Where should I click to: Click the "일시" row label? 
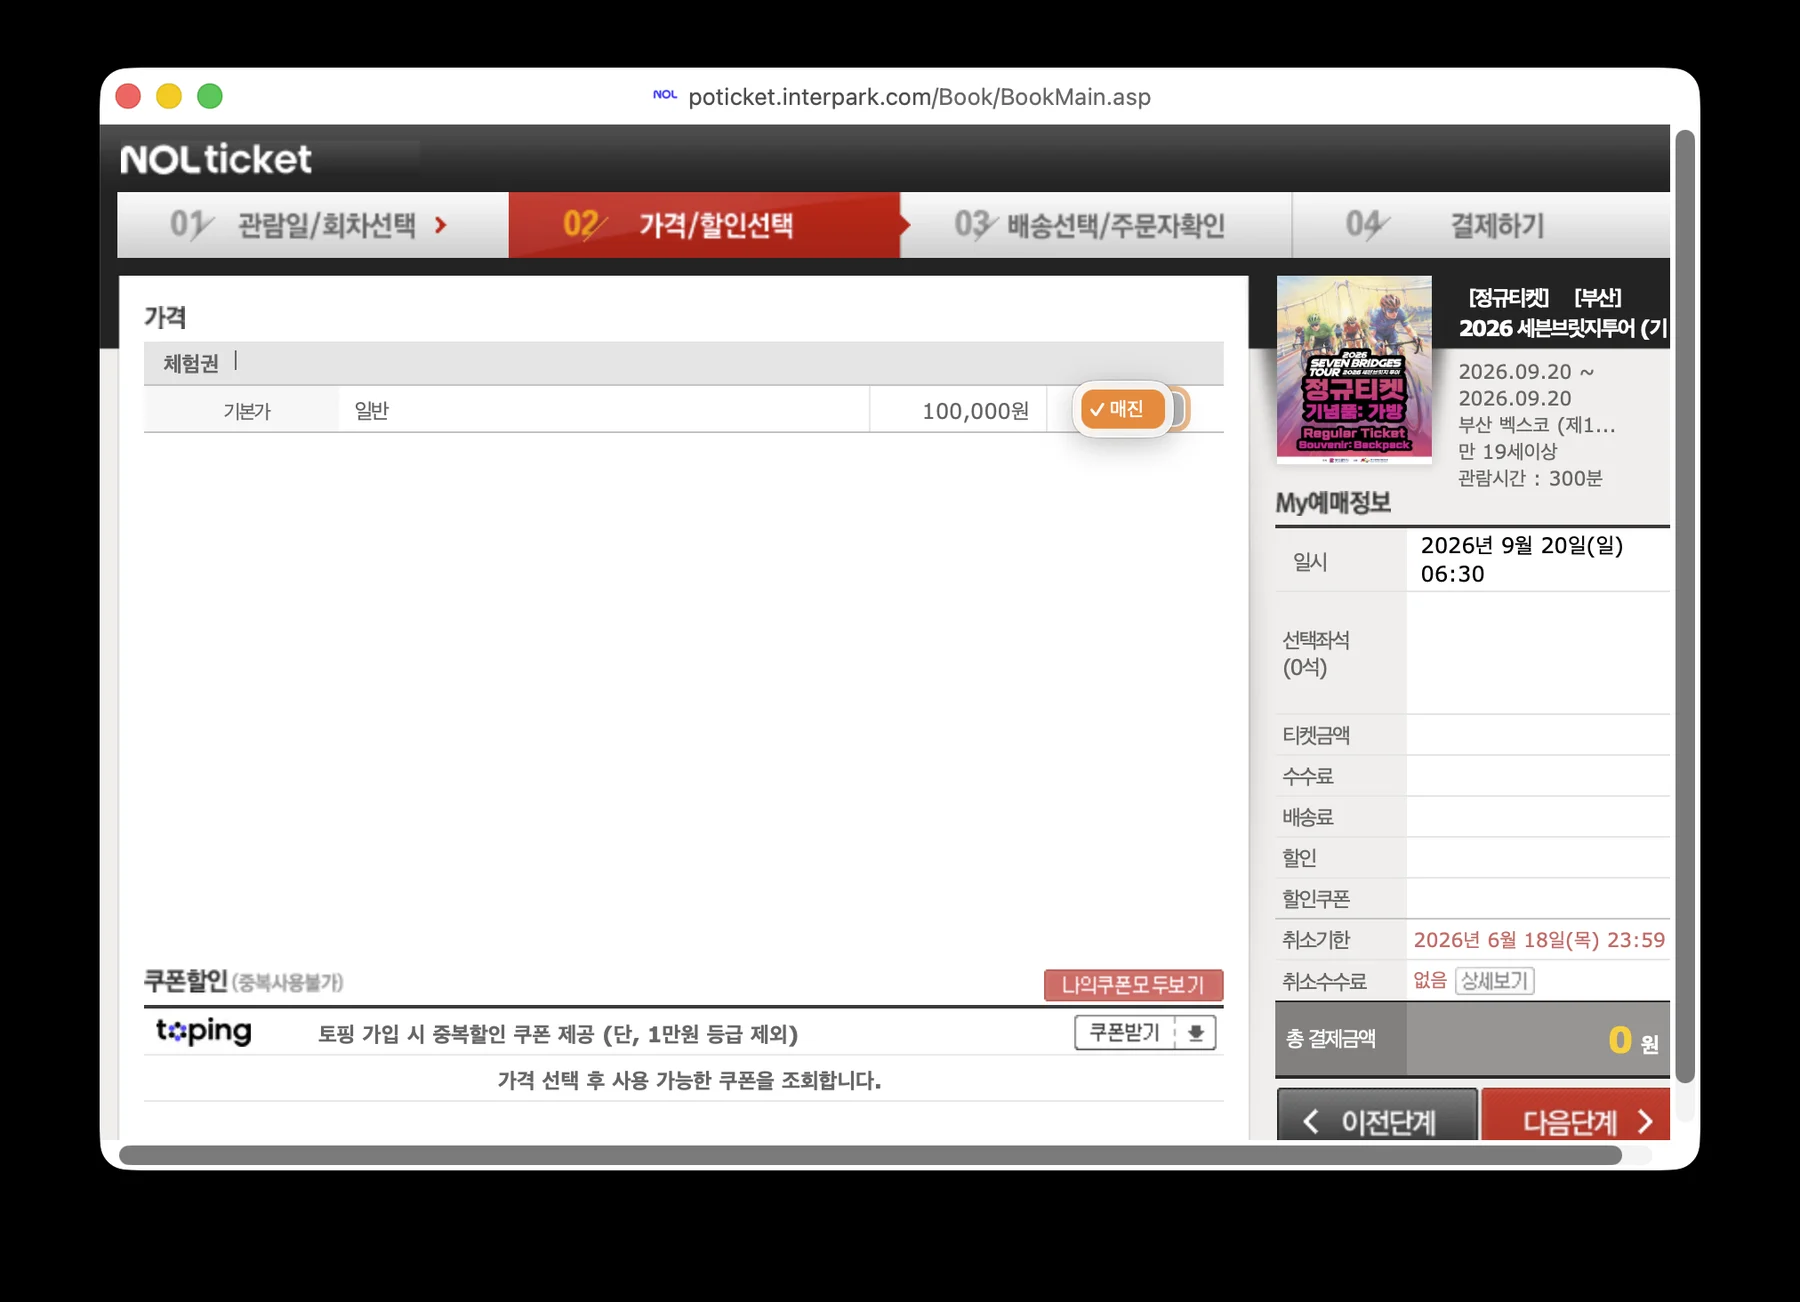(1310, 562)
